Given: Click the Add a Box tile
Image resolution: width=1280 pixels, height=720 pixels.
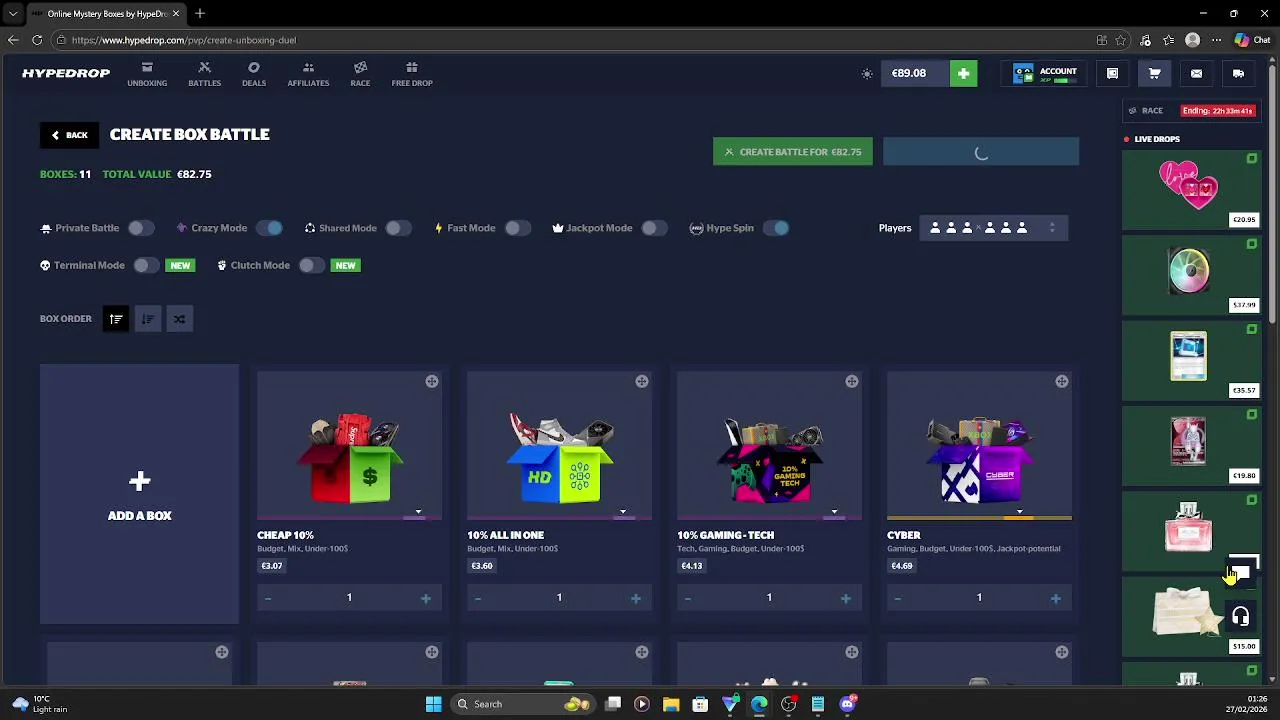Looking at the screenshot, I should (x=139, y=494).
